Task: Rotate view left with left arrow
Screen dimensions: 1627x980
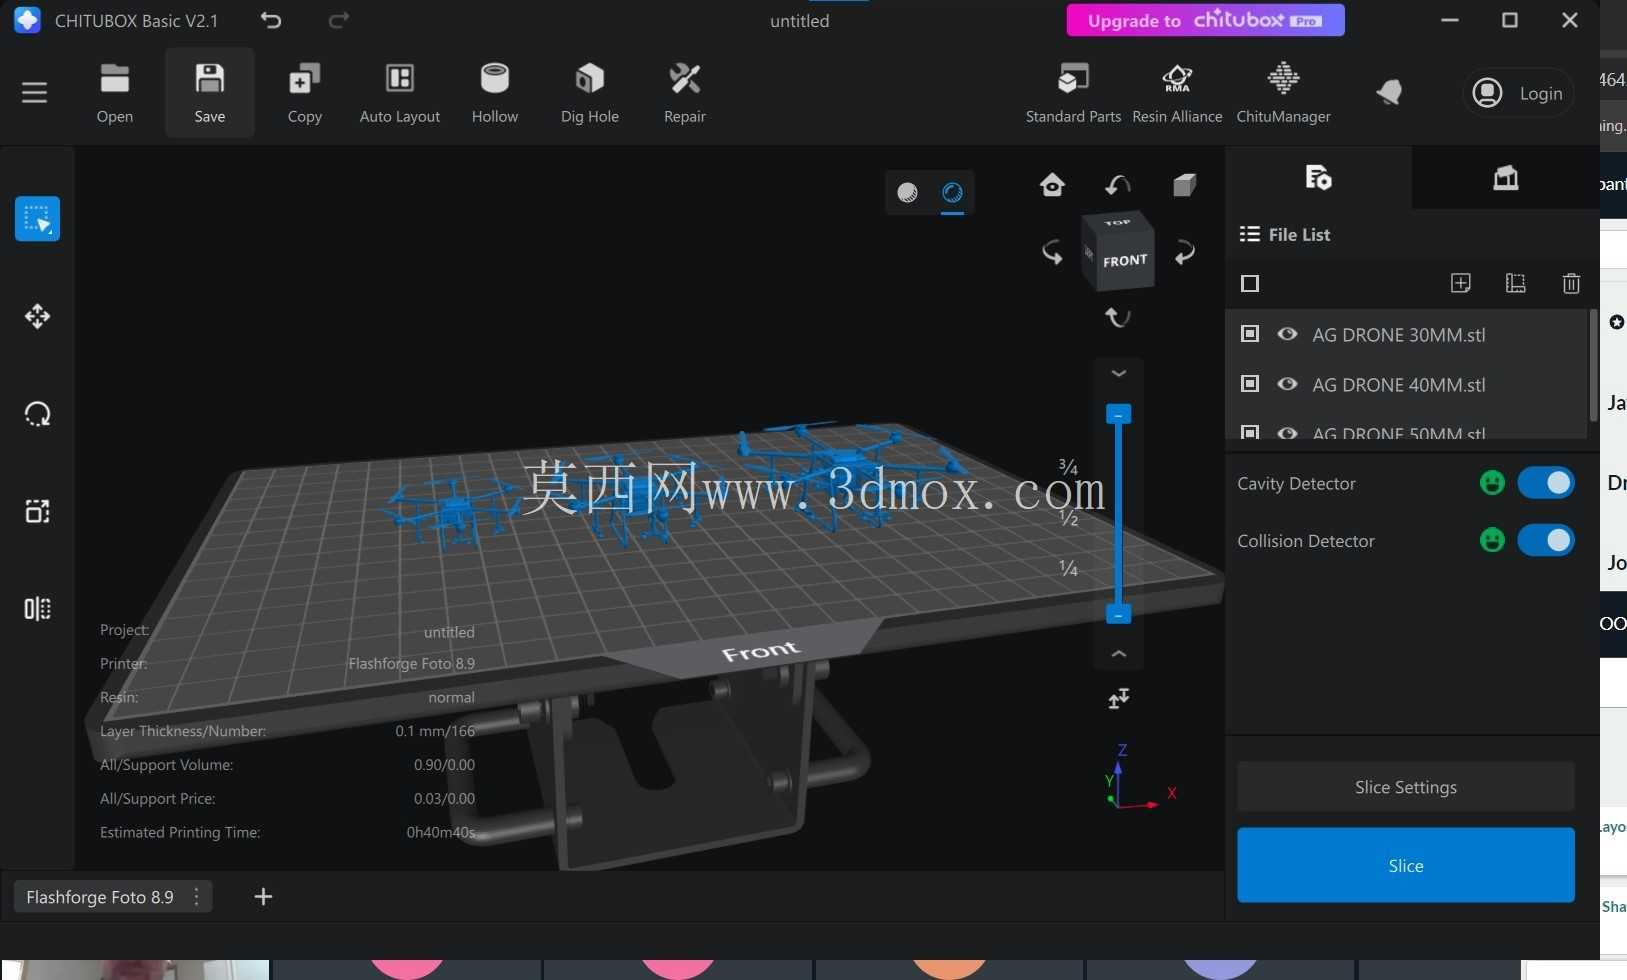Action: [1052, 252]
